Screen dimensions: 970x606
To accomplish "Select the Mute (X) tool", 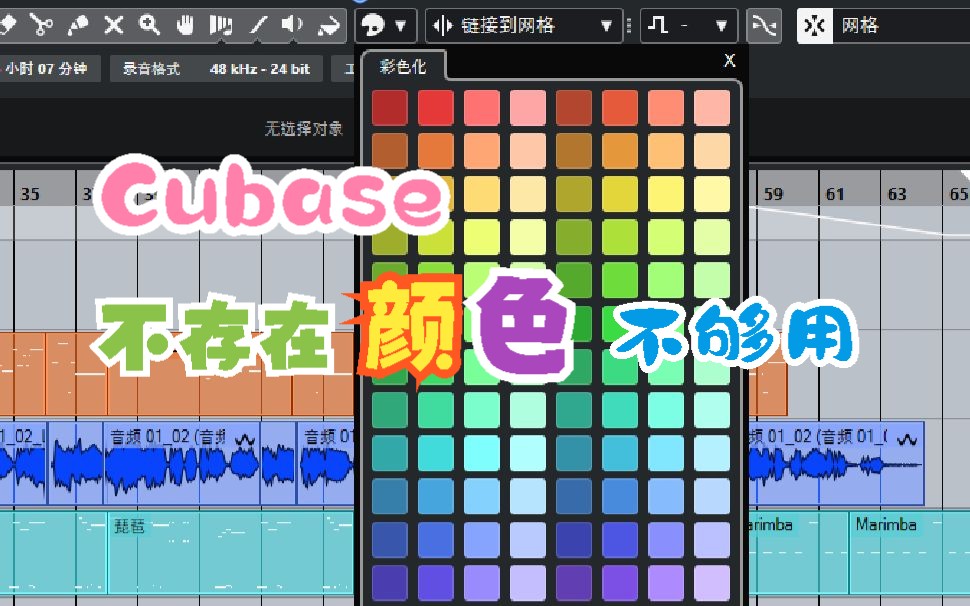I will coord(112,26).
